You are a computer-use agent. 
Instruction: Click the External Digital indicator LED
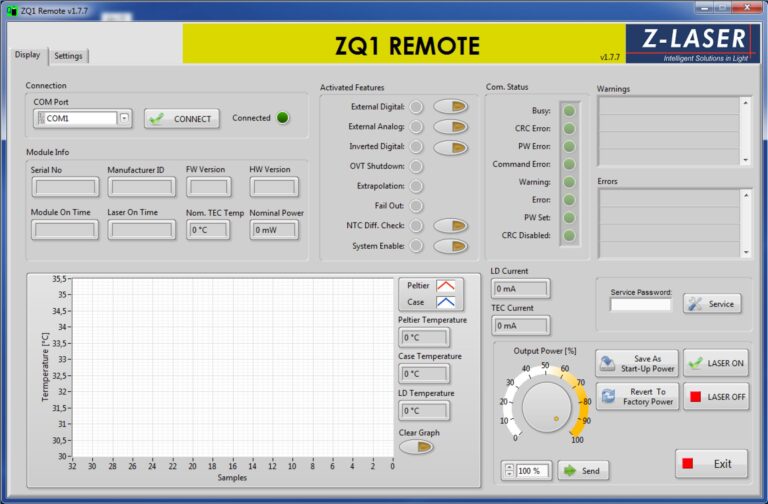pyautogui.click(x=416, y=107)
